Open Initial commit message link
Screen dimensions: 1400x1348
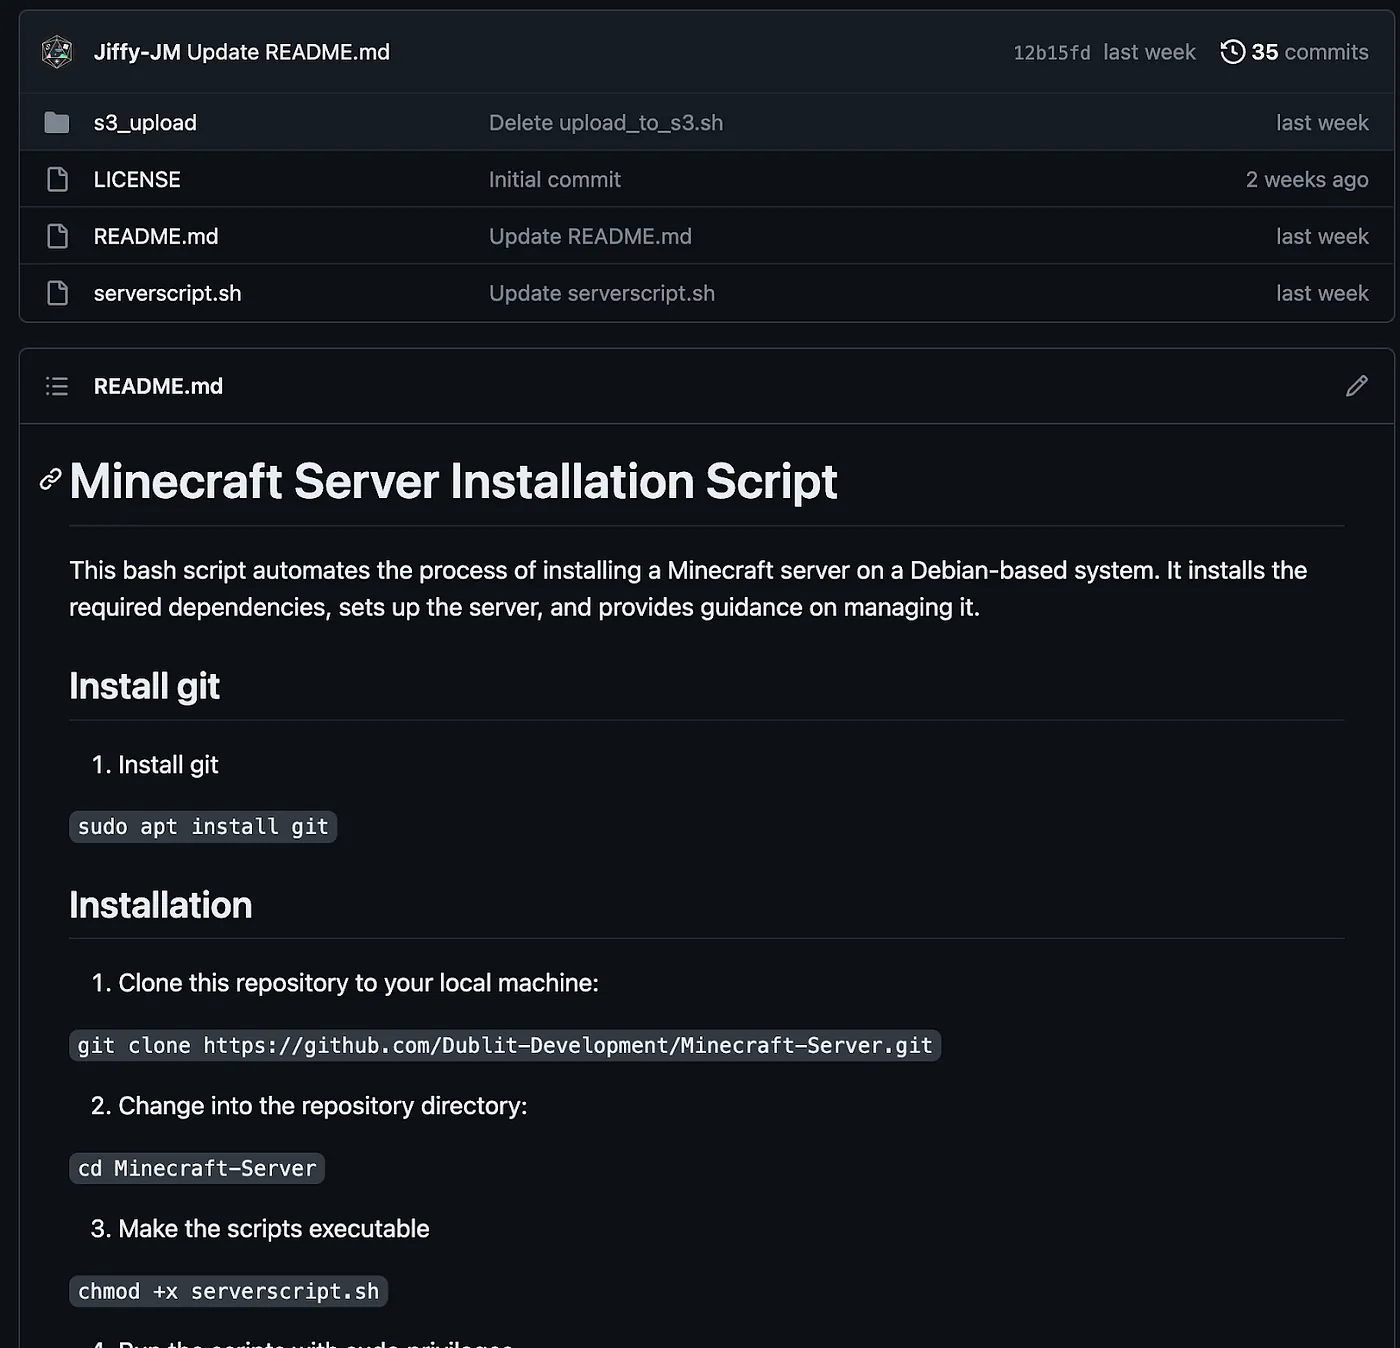click(555, 180)
